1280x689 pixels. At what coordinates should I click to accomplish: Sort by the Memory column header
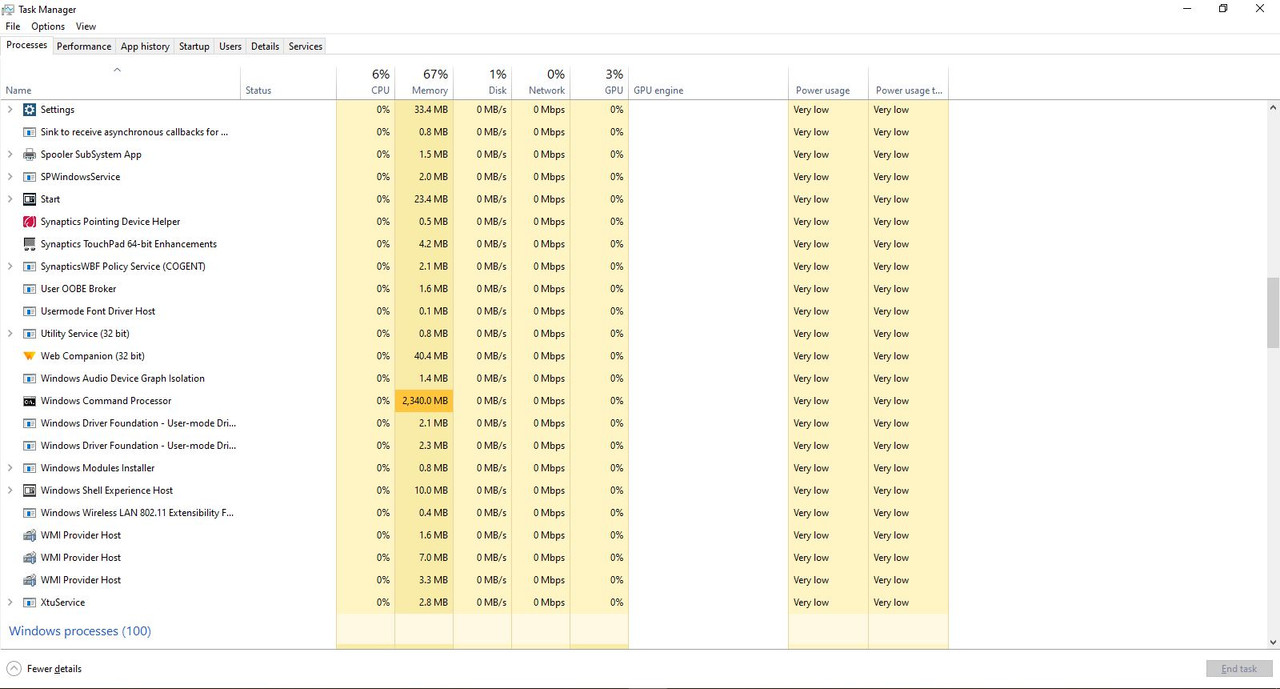(424, 83)
